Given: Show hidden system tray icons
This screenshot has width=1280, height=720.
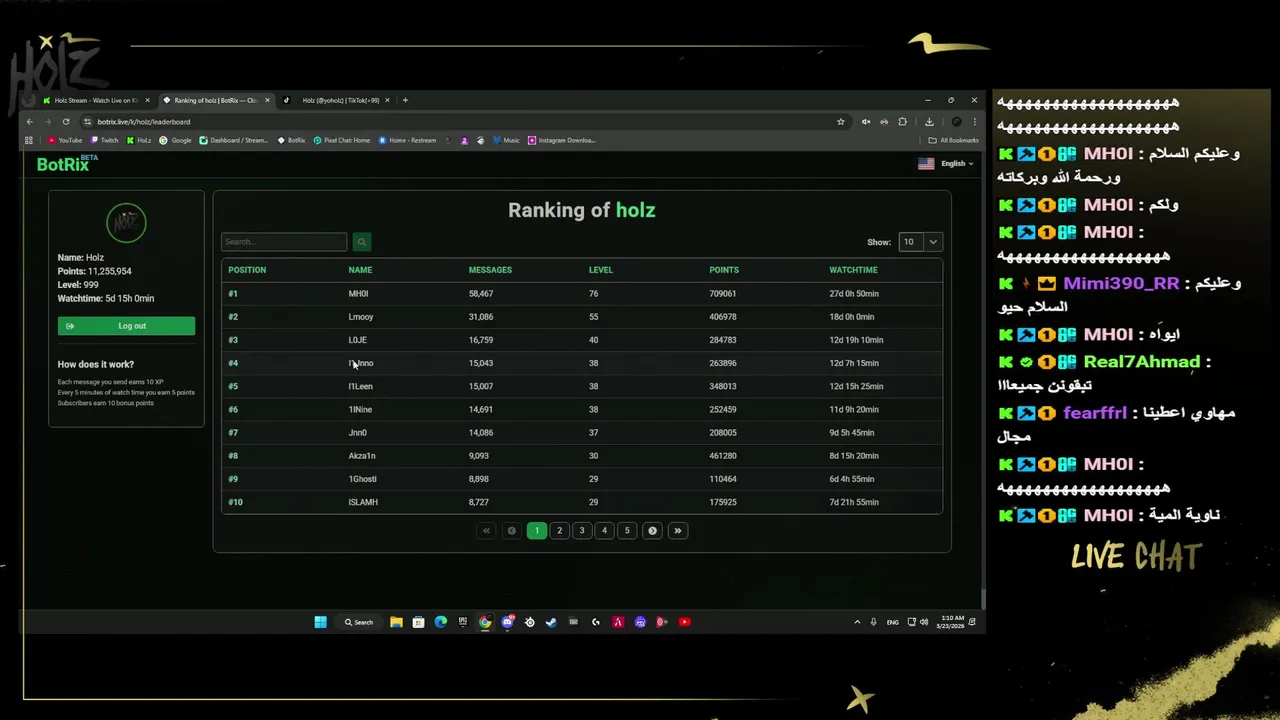Looking at the screenshot, I should tap(856, 622).
